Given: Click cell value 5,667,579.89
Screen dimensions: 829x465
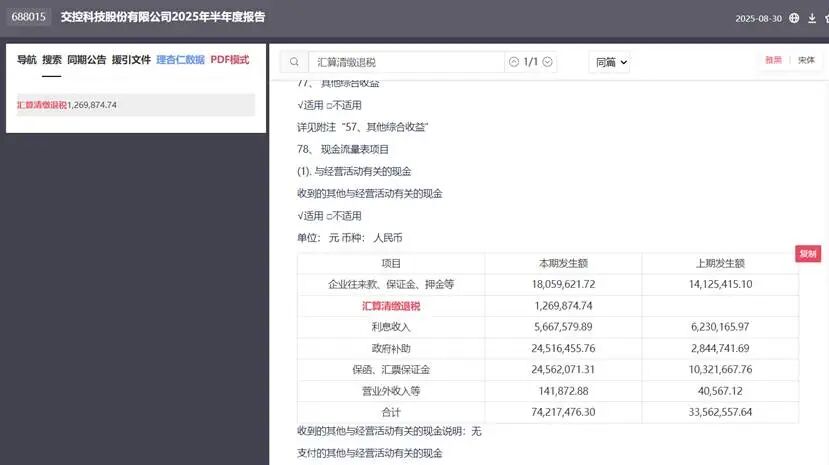Looking at the screenshot, I should pyautogui.click(x=563, y=327).
